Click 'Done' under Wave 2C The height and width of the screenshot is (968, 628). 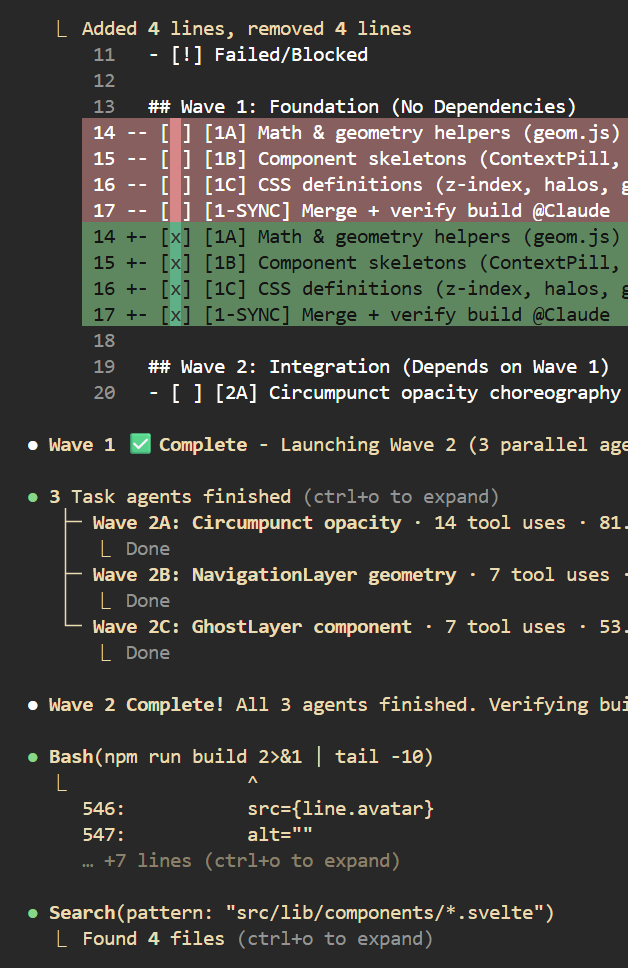point(148,653)
